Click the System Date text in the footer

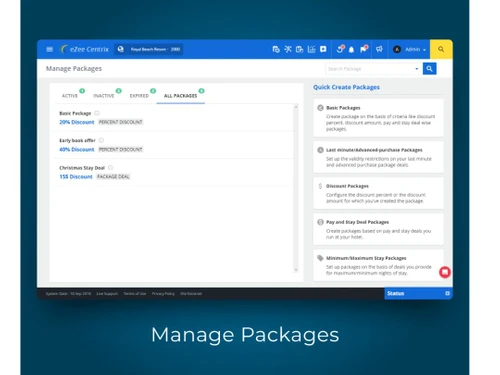[x=68, y=294]
